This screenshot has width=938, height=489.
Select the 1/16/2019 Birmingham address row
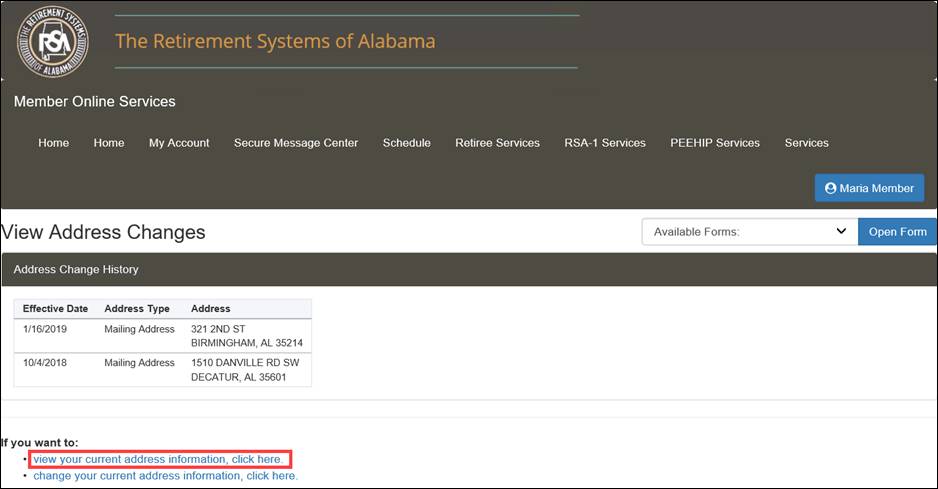pyautogui.click(x=163, y=336)
